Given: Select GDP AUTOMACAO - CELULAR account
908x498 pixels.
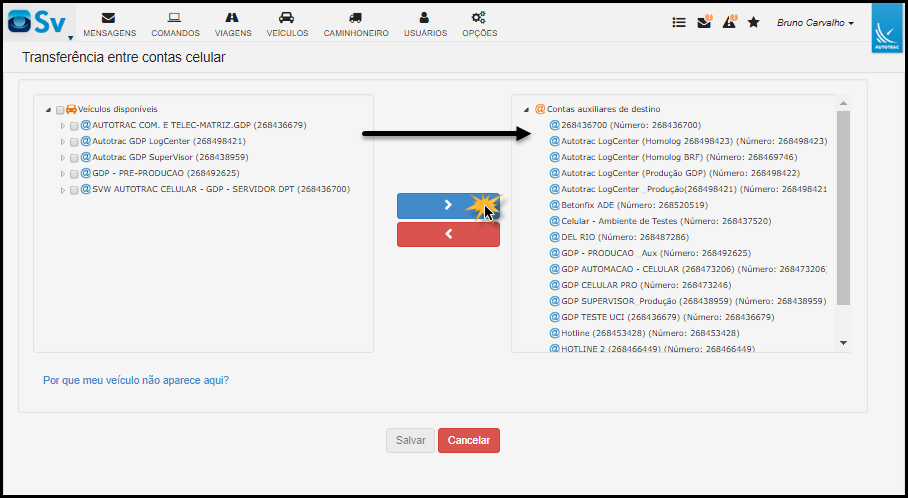Looking at the screenshot, I should [x=688, y=269].
